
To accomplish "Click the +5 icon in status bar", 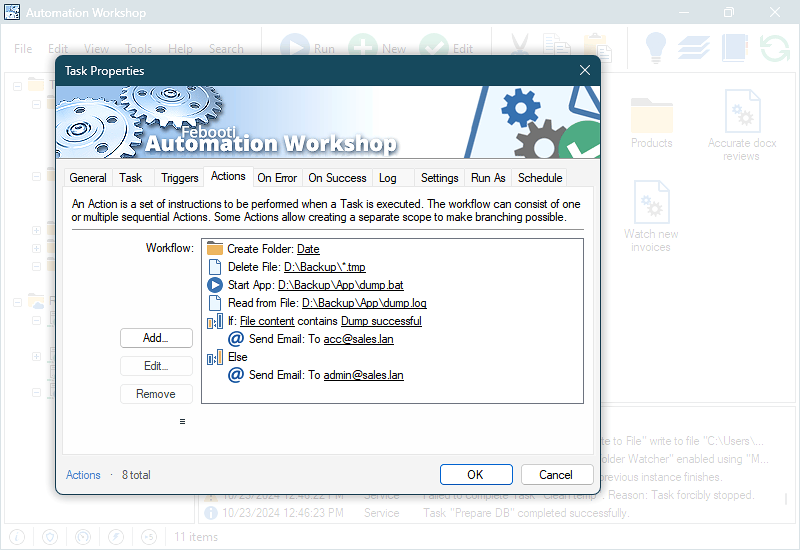I will click(x=148, y=537).
